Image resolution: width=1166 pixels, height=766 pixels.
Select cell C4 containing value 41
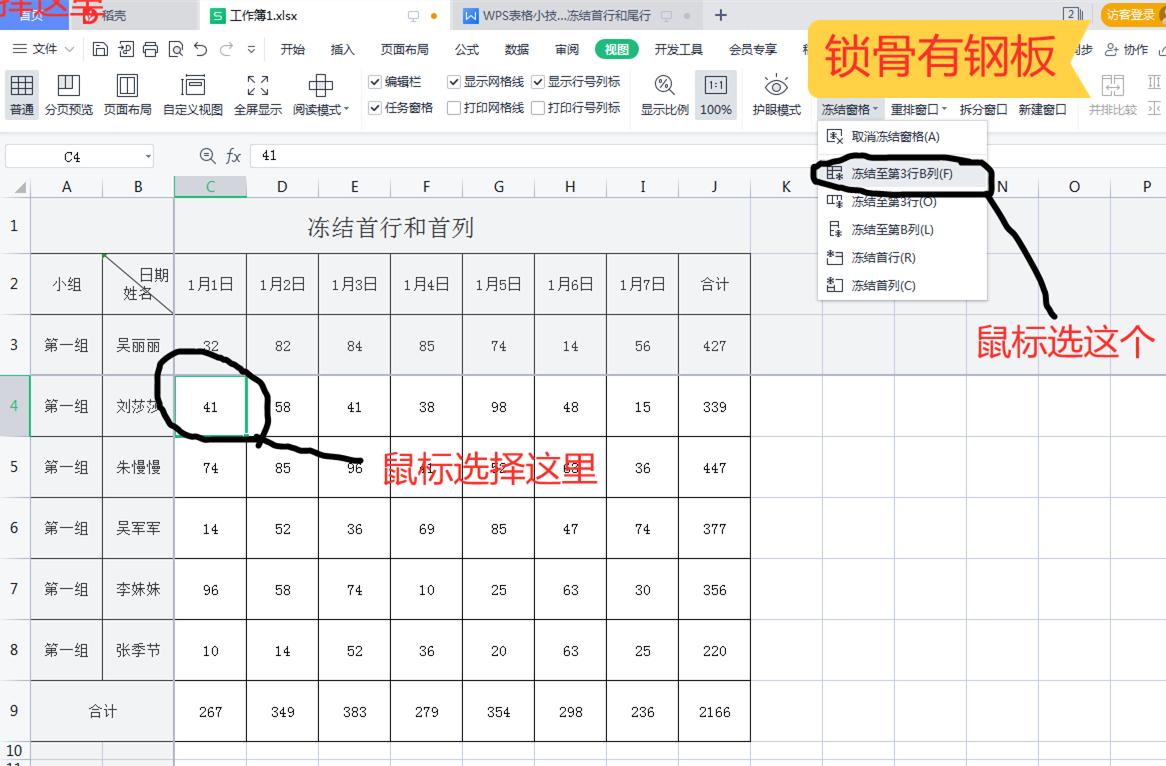[x=210, y=406]
